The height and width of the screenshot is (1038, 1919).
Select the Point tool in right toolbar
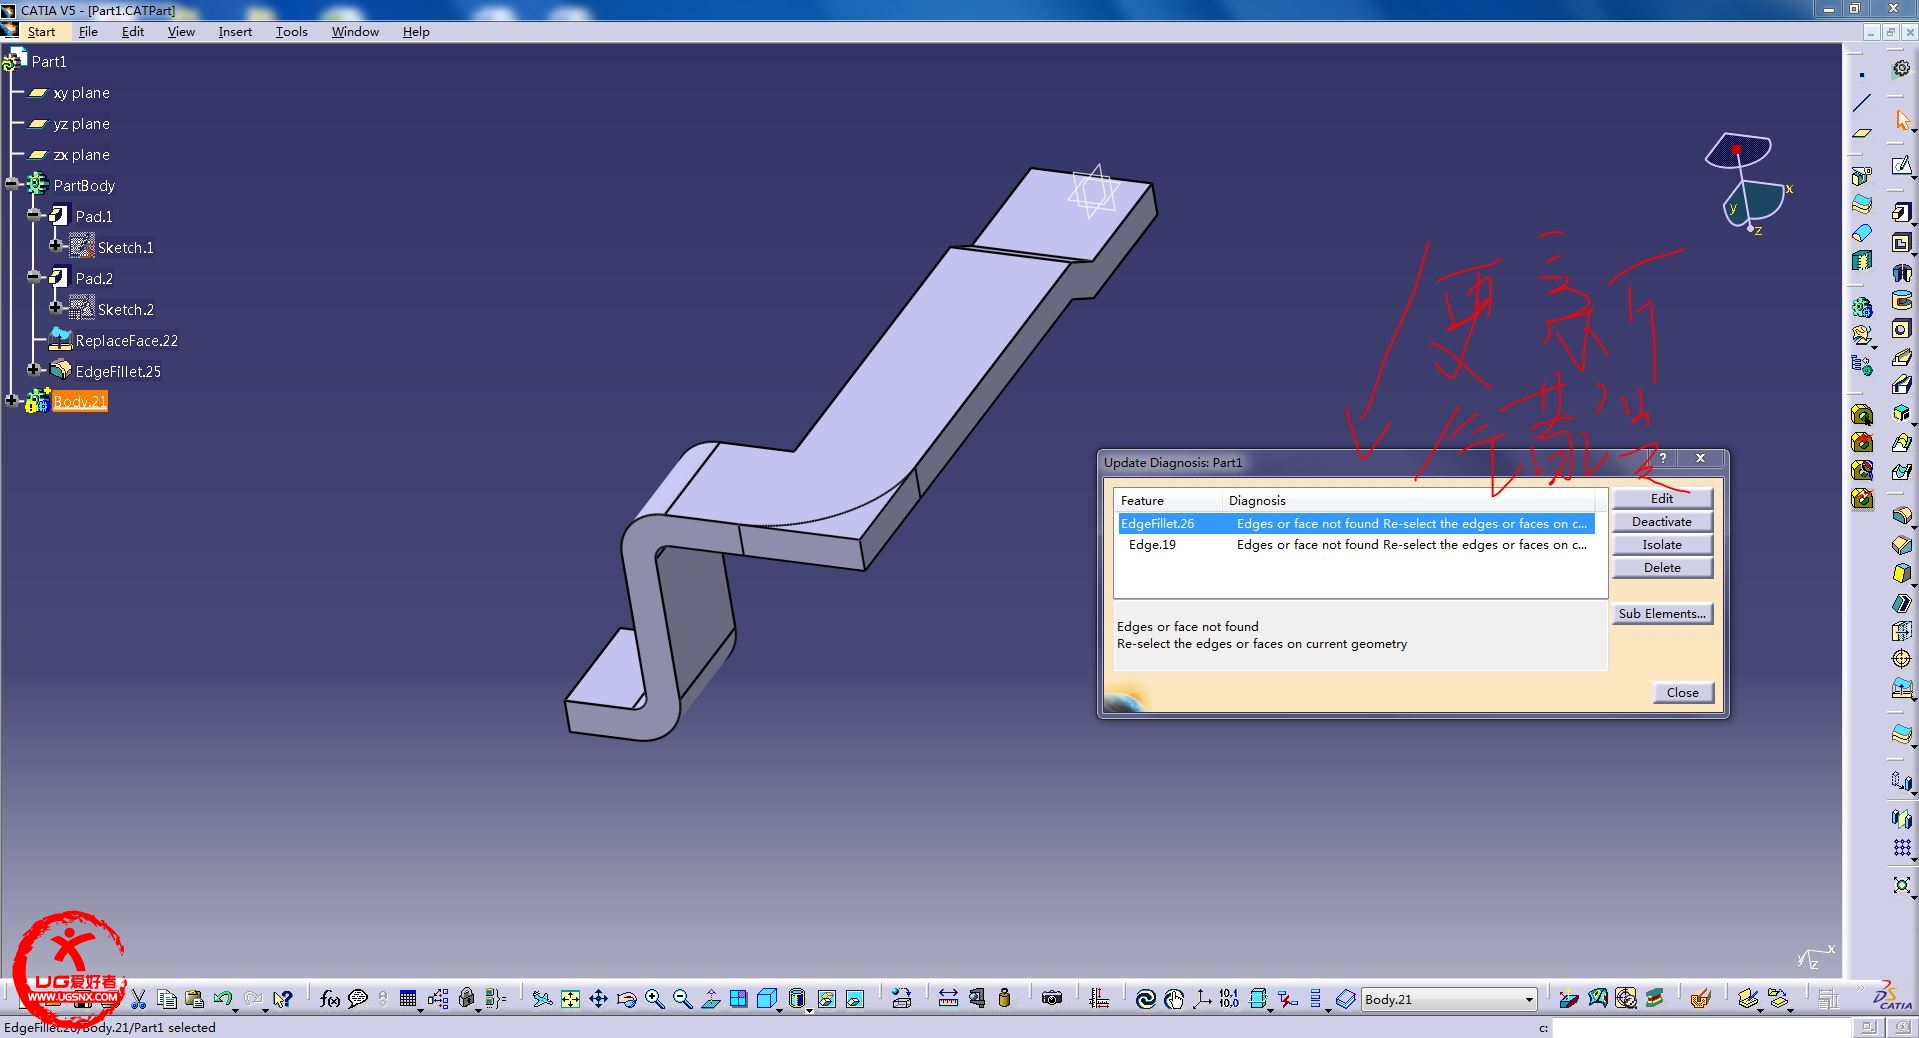pyautogui.click(x=1862, y=75)
